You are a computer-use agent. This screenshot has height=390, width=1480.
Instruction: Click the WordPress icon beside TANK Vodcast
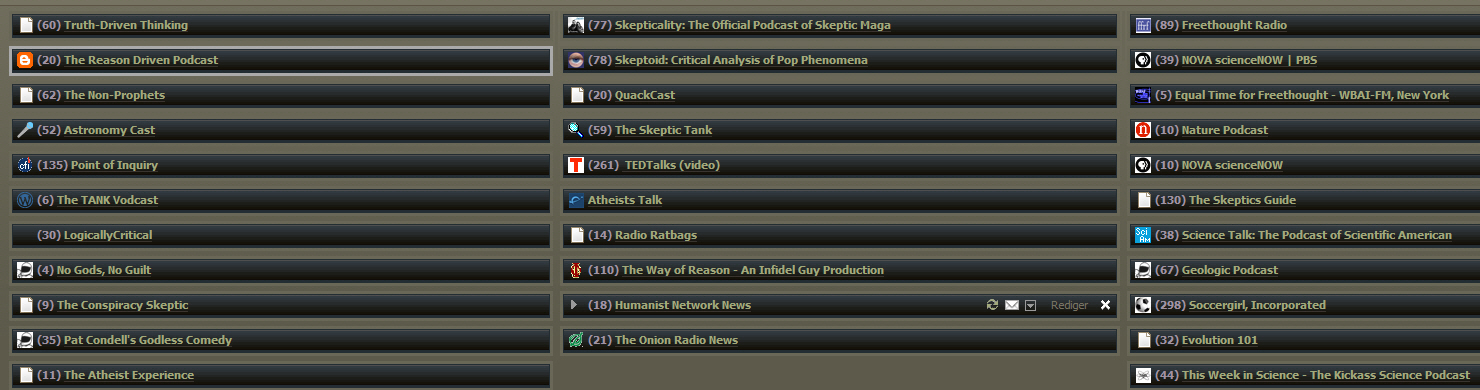(26, 200)
